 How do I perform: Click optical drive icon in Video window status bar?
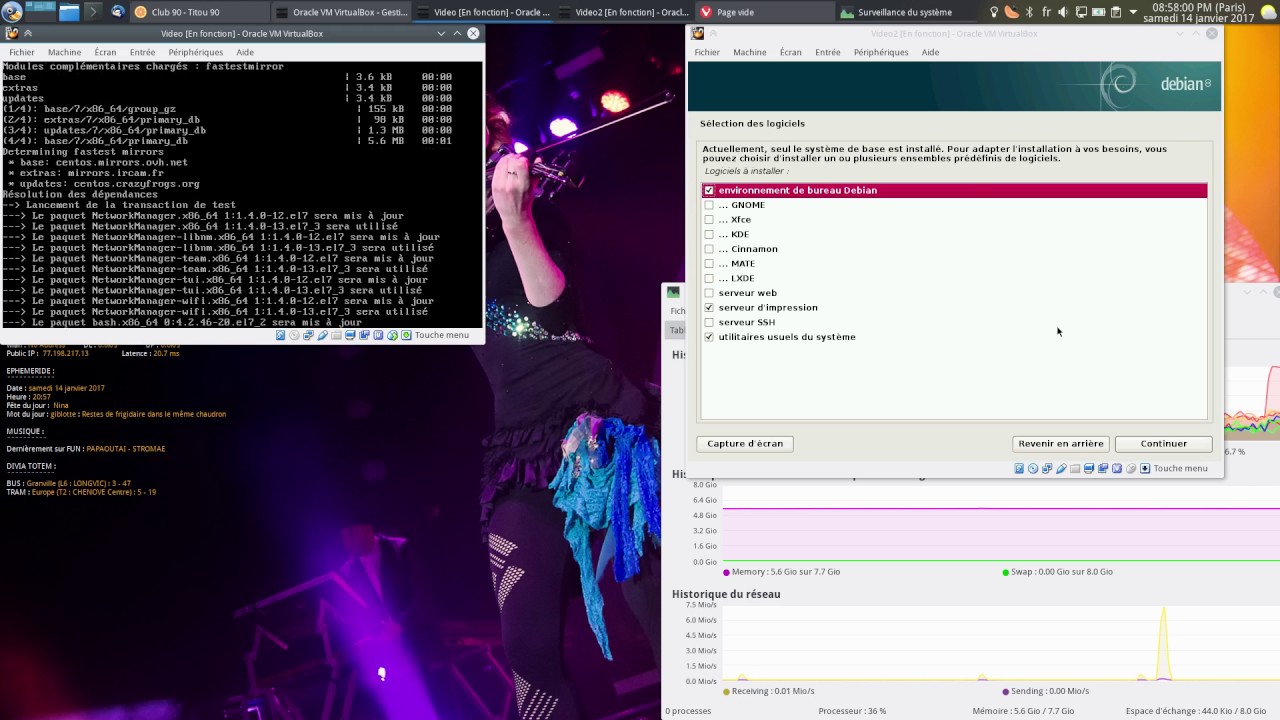click(x=294, y=335)
